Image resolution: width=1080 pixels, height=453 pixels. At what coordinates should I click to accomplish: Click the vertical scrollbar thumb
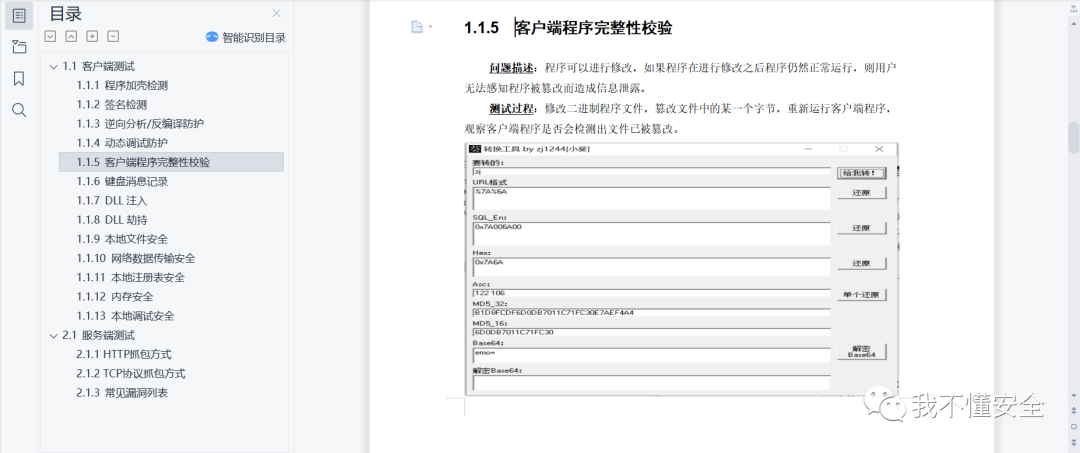pyautogui.click(x=1073, y=138)
